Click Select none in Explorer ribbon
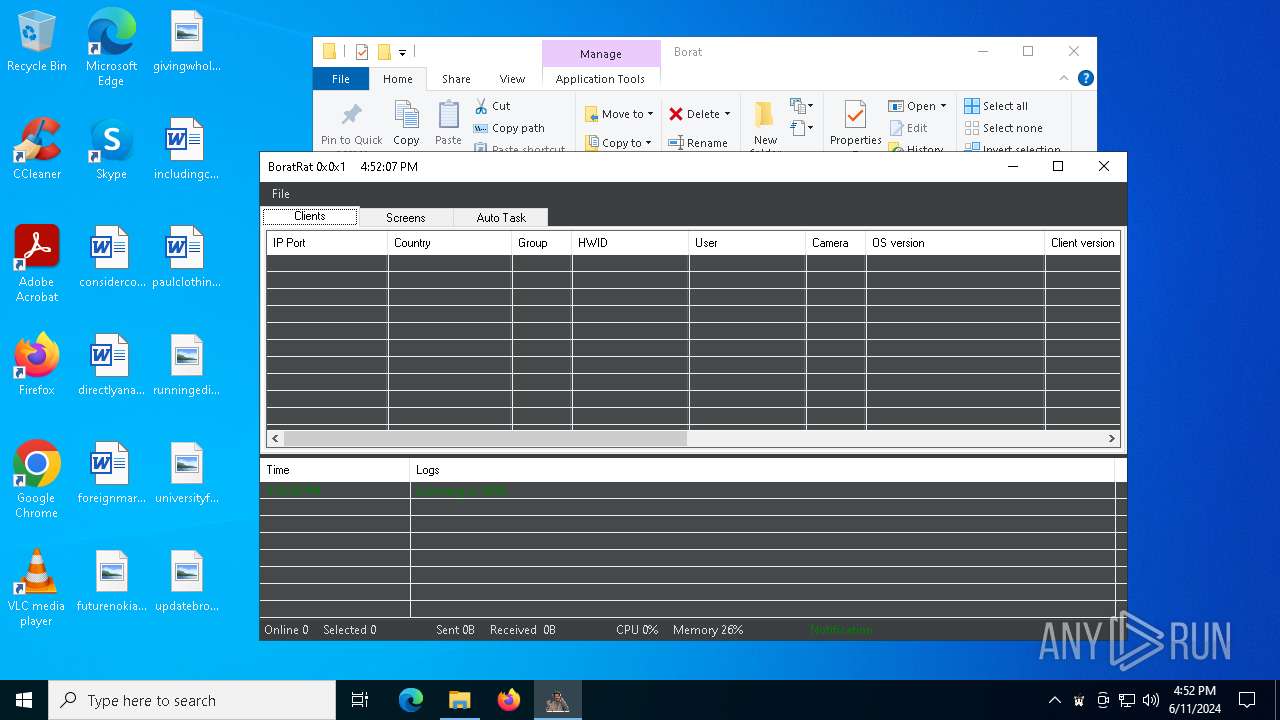 tap(1003, 128)
